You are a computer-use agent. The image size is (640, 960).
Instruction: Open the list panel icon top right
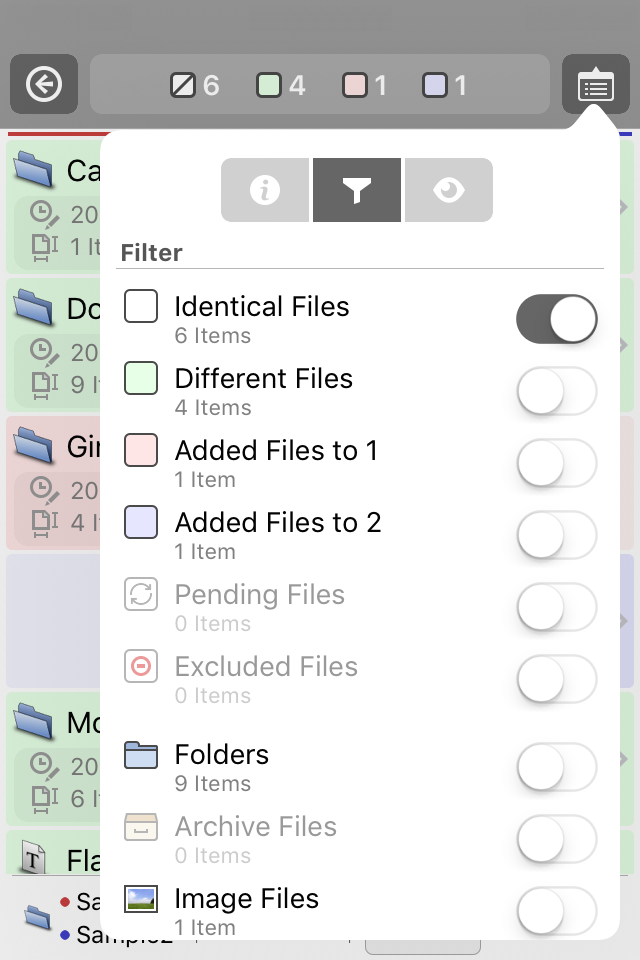coord(595,86)
